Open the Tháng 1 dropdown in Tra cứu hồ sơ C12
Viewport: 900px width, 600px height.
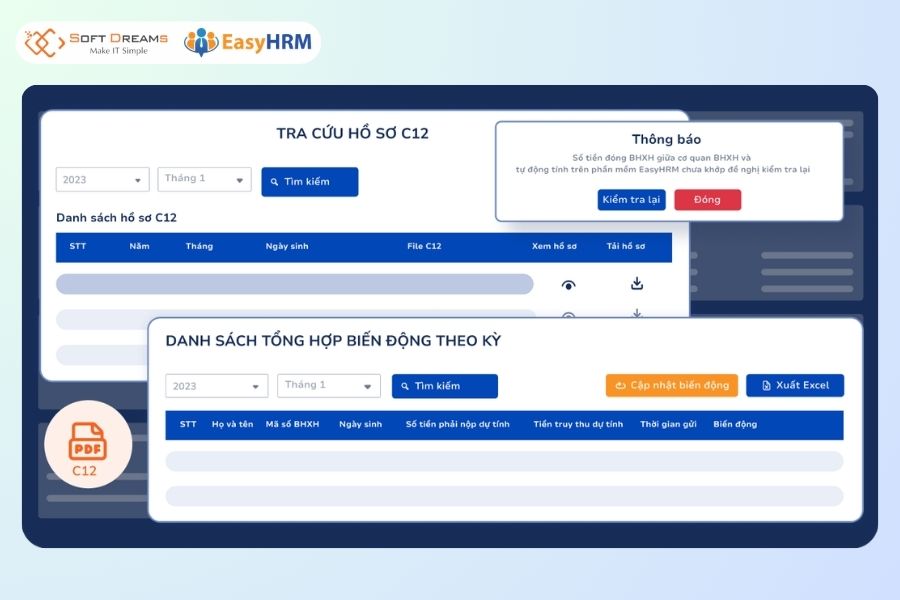coord(204,179)
